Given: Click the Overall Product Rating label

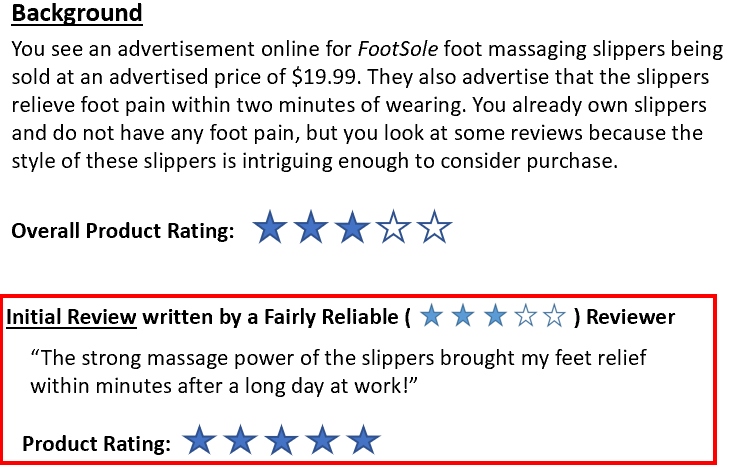Looking at the screenshot, I should click(x=123, y=231).
